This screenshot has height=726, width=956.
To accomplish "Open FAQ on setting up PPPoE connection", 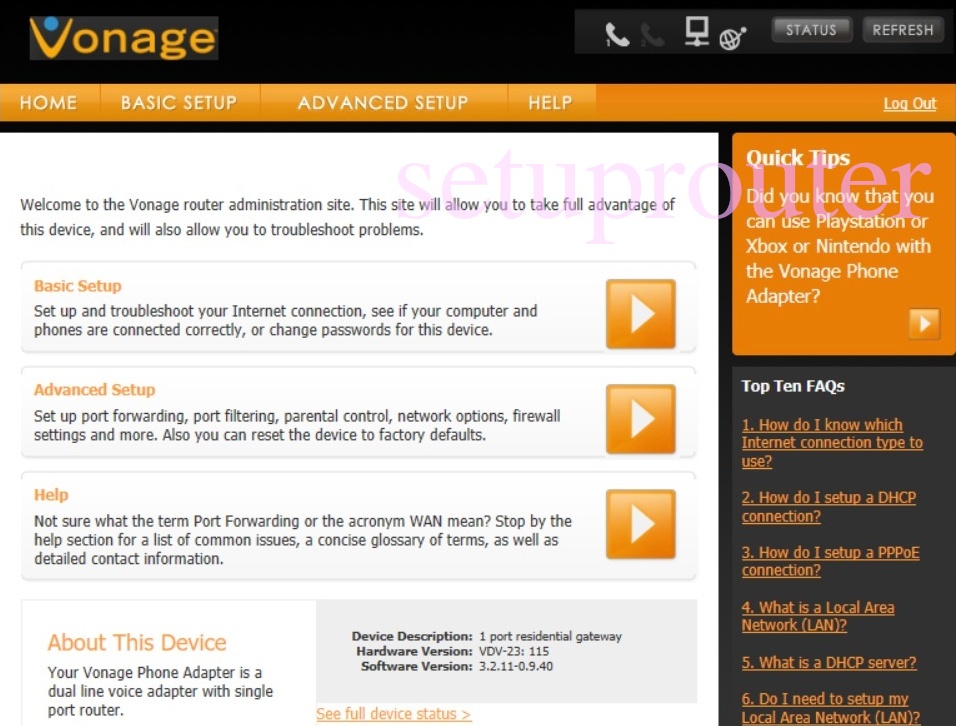I will 831,561.
